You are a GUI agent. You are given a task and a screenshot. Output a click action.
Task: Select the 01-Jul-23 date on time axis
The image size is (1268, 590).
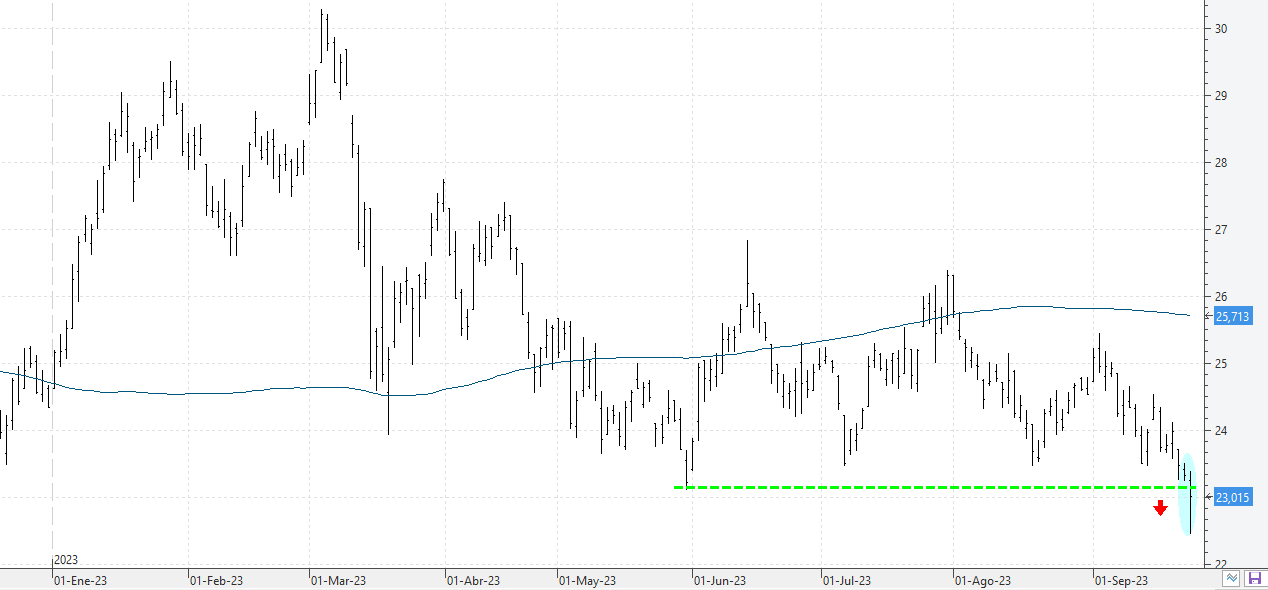846,580
